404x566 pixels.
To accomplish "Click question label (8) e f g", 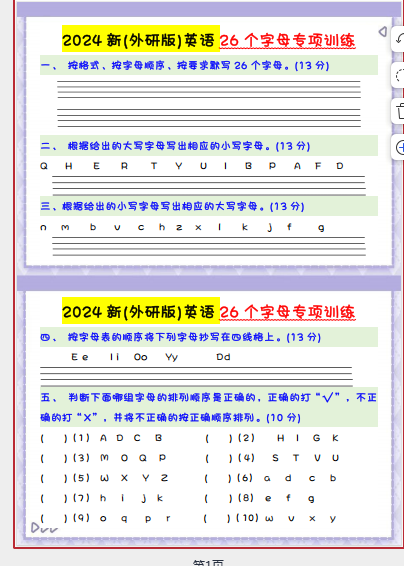I will tap(246, 498).
